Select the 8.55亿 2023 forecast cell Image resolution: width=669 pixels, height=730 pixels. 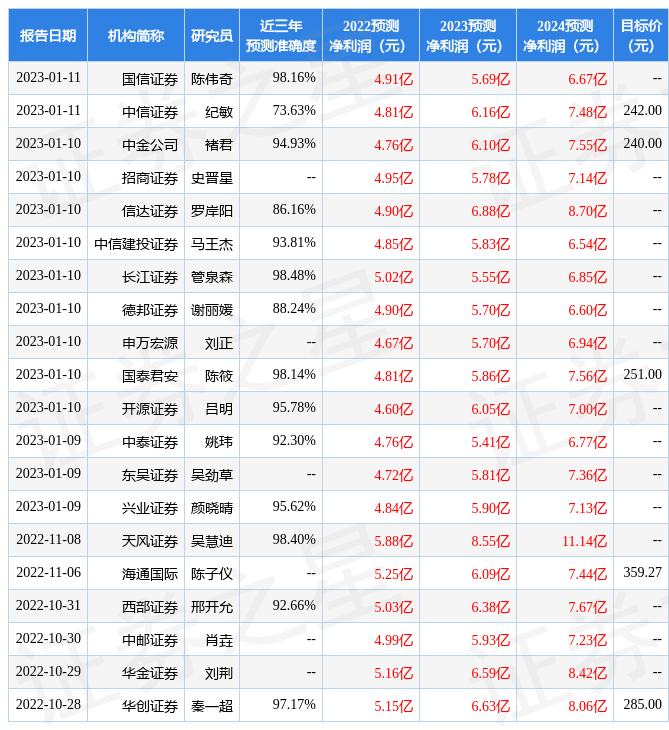tap(490, 541)
